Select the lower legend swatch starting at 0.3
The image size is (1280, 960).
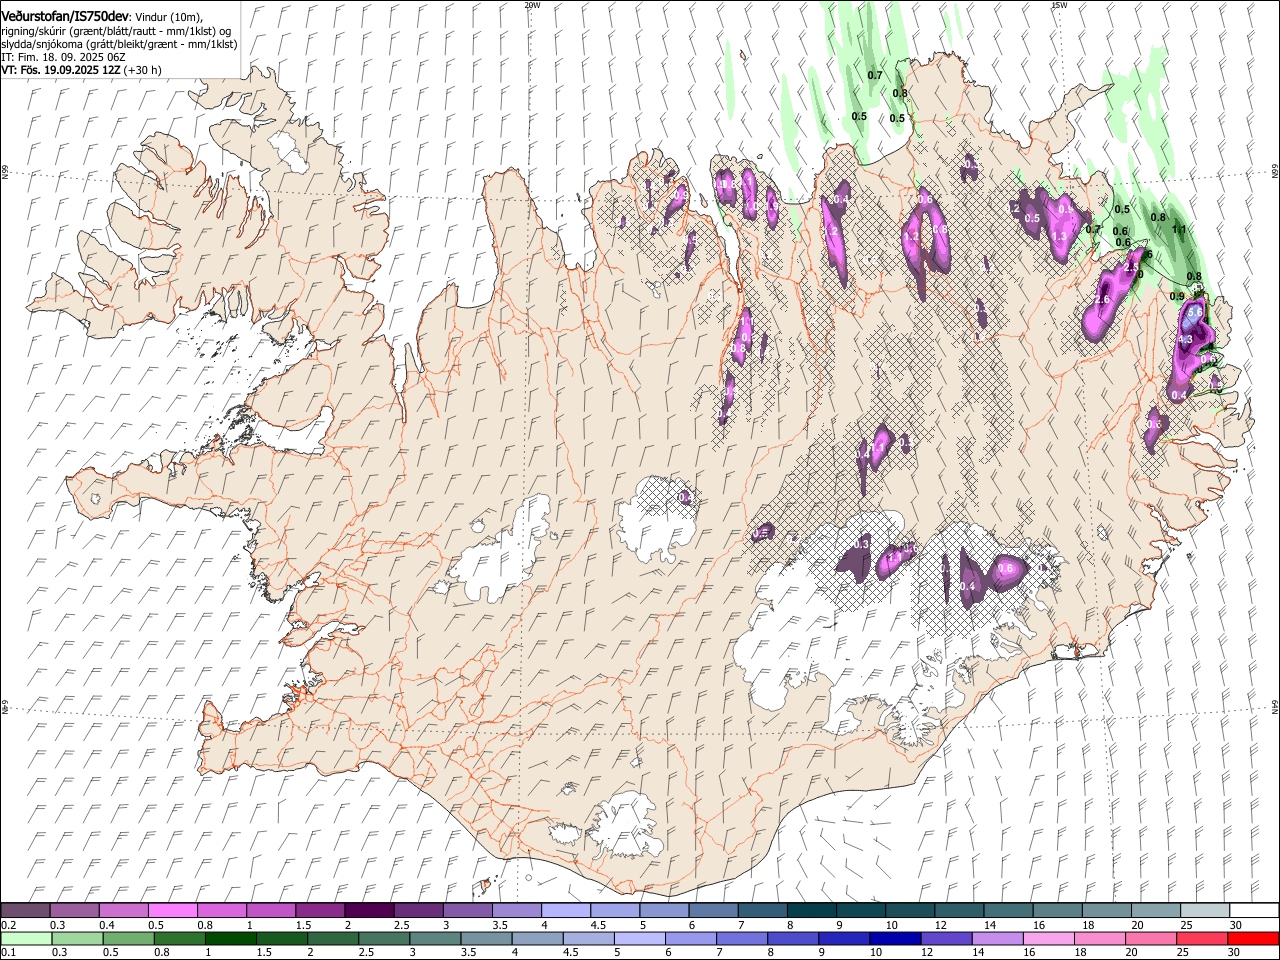point(77,938)
